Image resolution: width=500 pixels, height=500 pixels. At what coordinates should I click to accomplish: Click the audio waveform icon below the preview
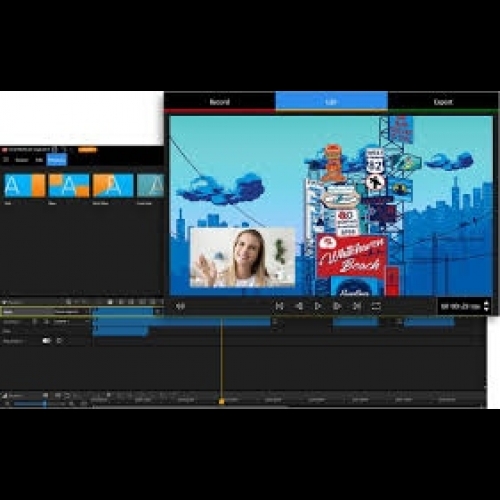pos(180,306)
